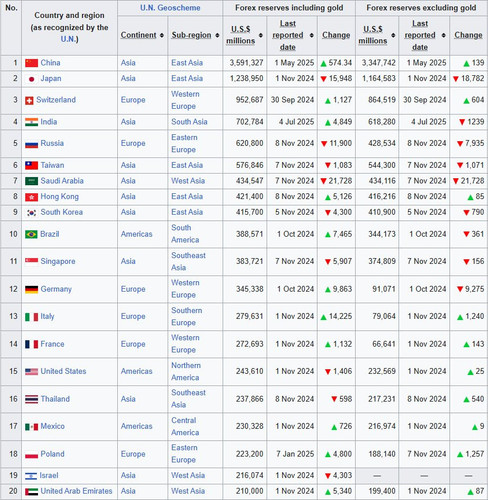
Task: Click the Singapore flag icon
Action: (31, 262)
